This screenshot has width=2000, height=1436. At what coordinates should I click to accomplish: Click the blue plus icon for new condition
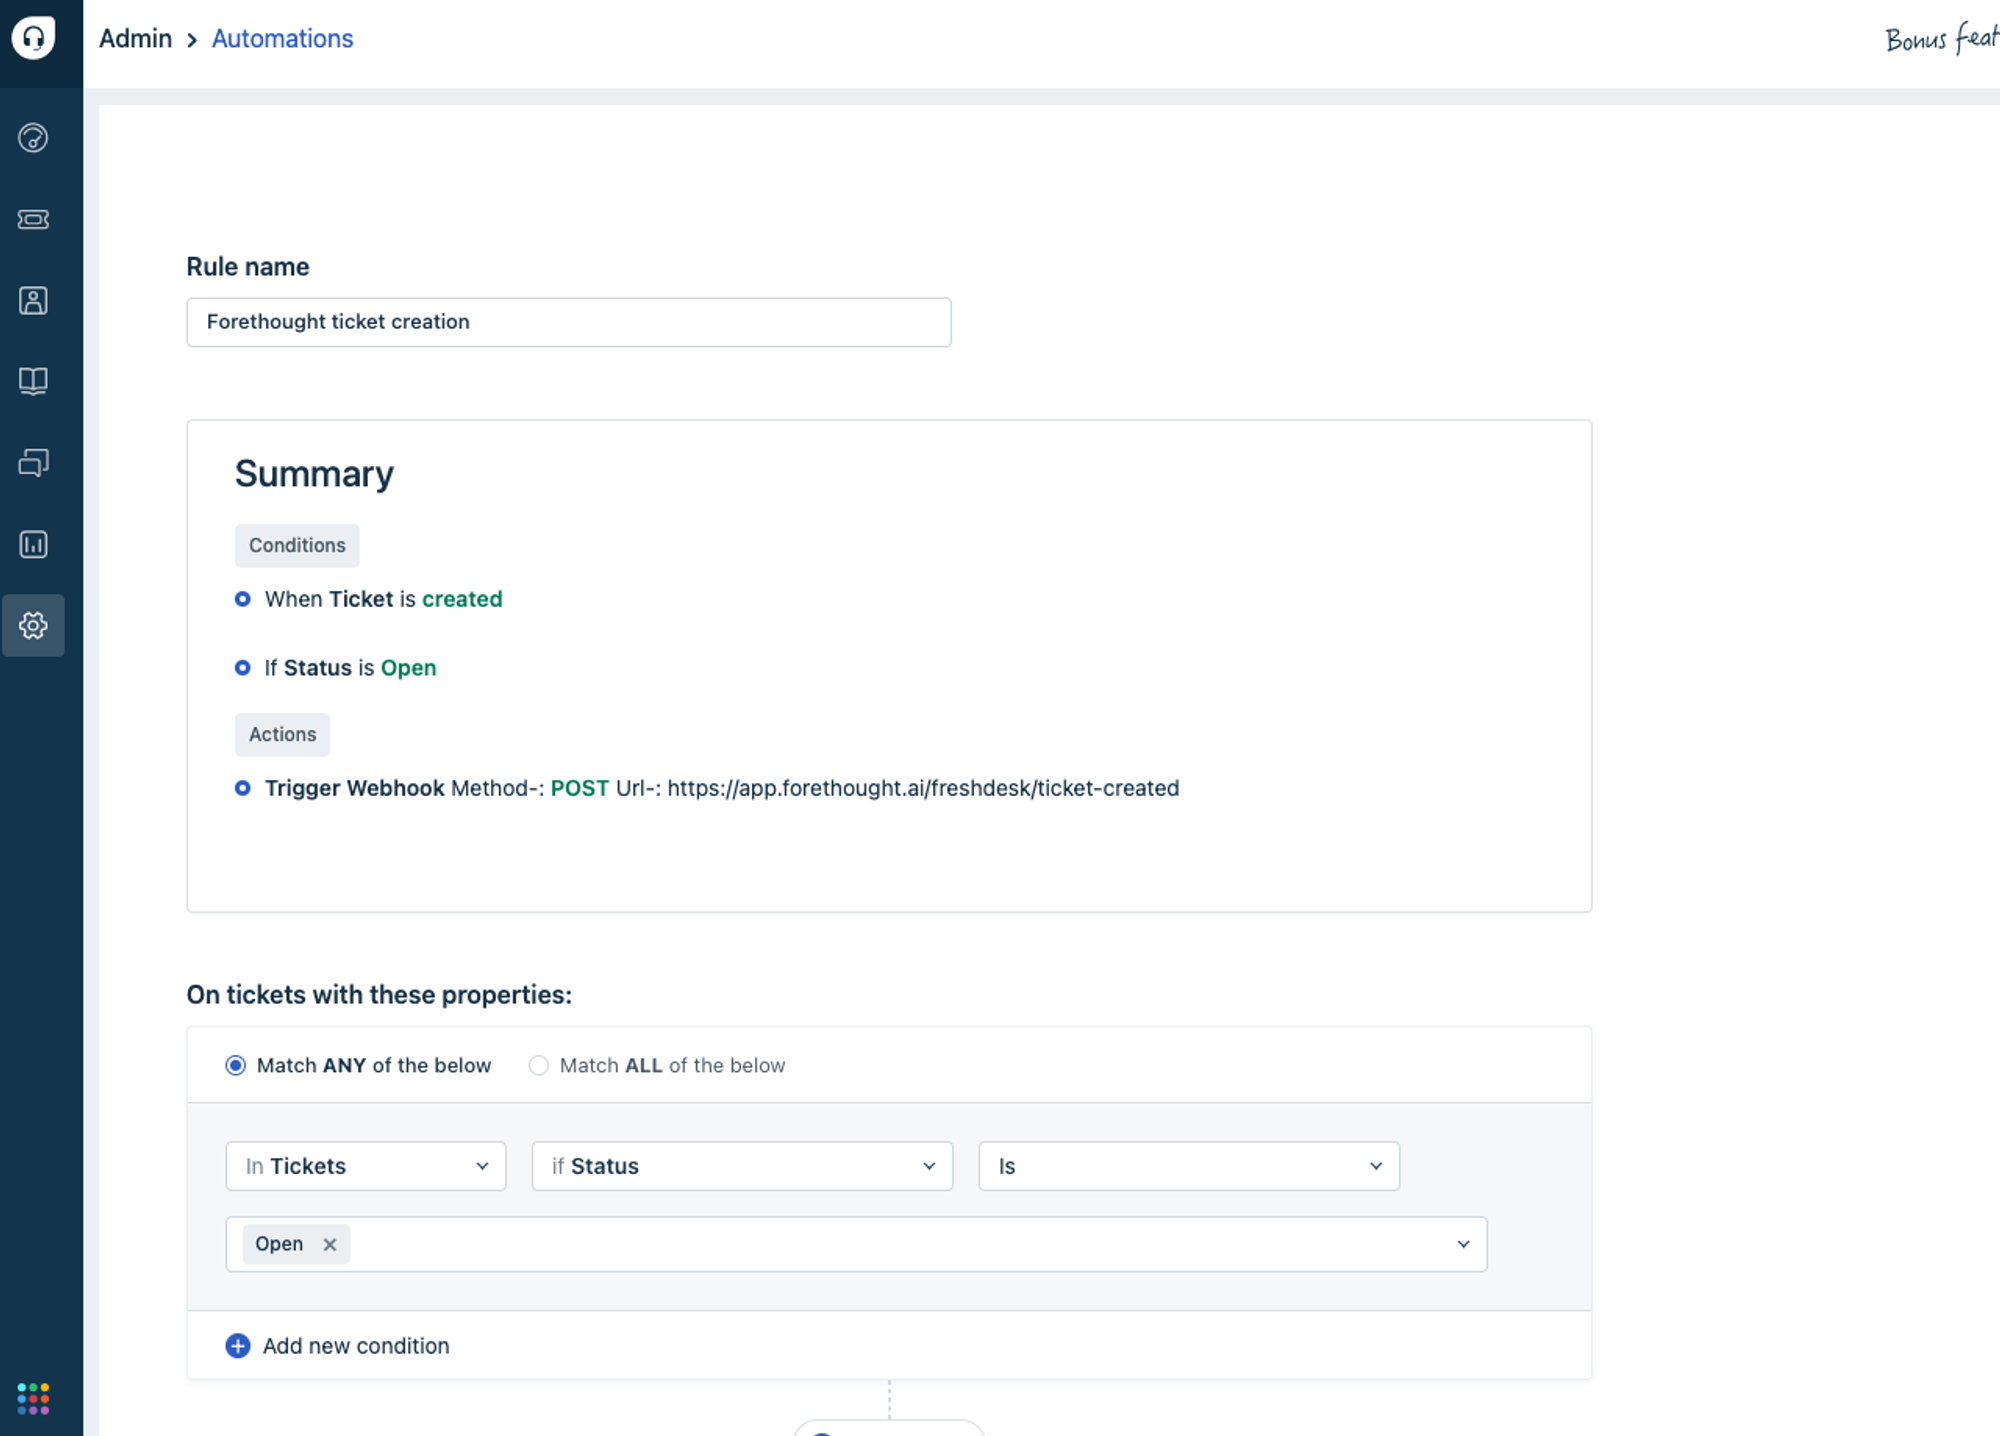pyautogui.click(x=238, y=1346)
